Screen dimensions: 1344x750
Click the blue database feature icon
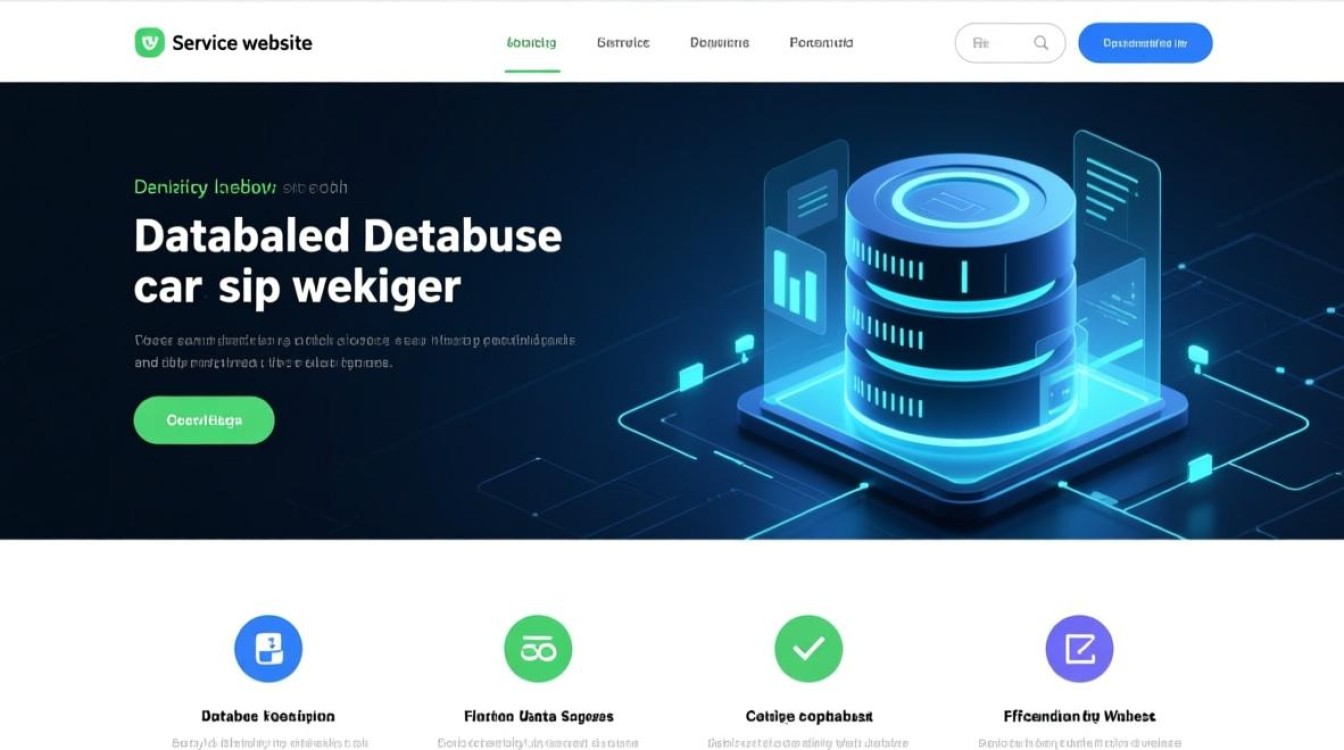268,649
